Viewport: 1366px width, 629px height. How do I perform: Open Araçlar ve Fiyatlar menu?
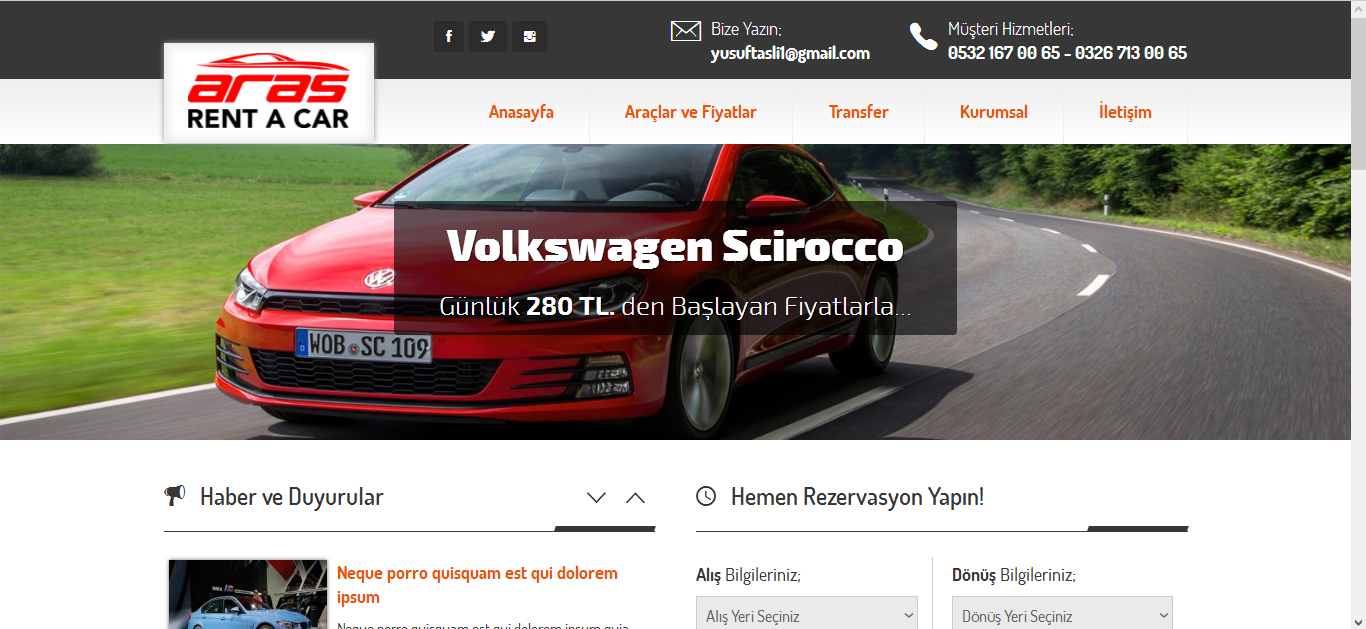point(691,112)
